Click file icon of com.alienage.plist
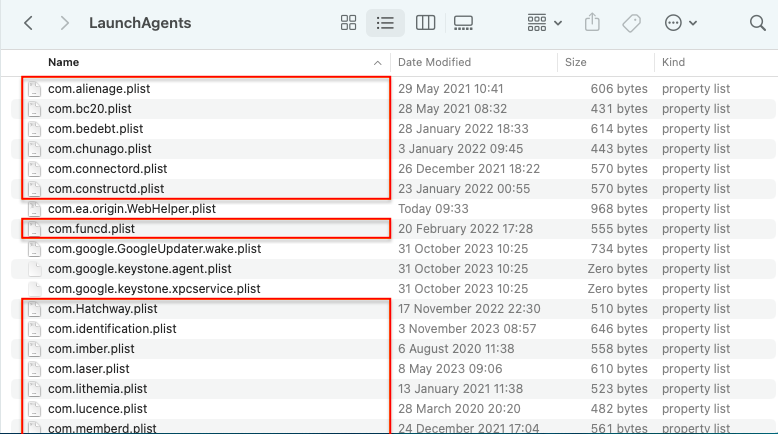 [x=34, y=89]
